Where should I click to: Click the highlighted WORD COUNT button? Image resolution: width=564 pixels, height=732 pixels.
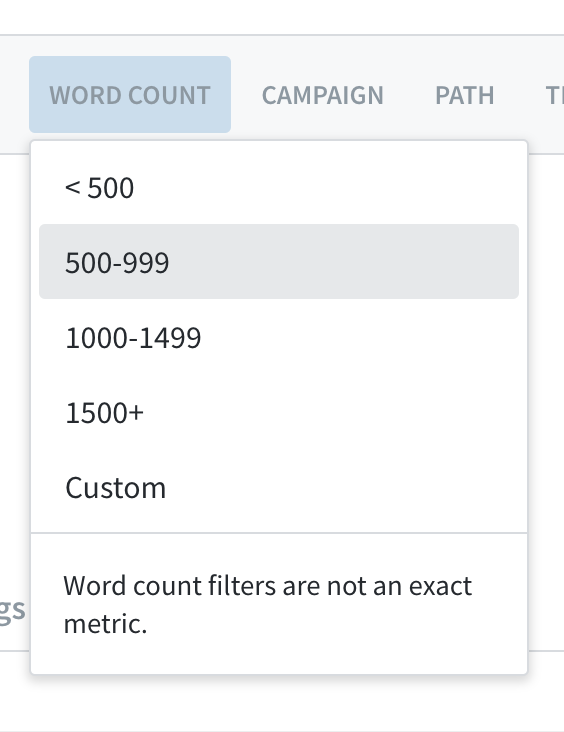click(130, 95)
